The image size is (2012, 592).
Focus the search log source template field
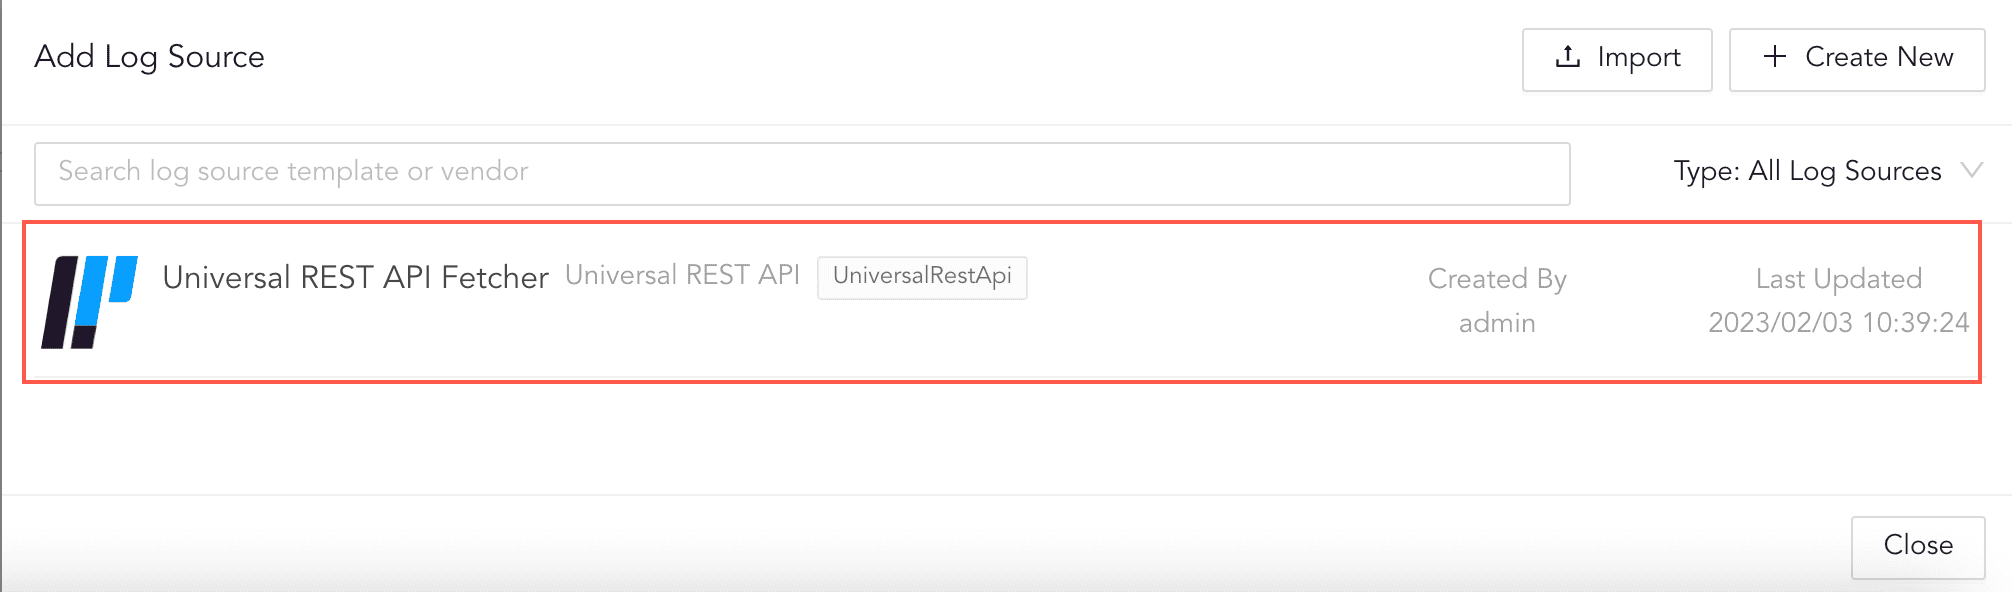801,173
